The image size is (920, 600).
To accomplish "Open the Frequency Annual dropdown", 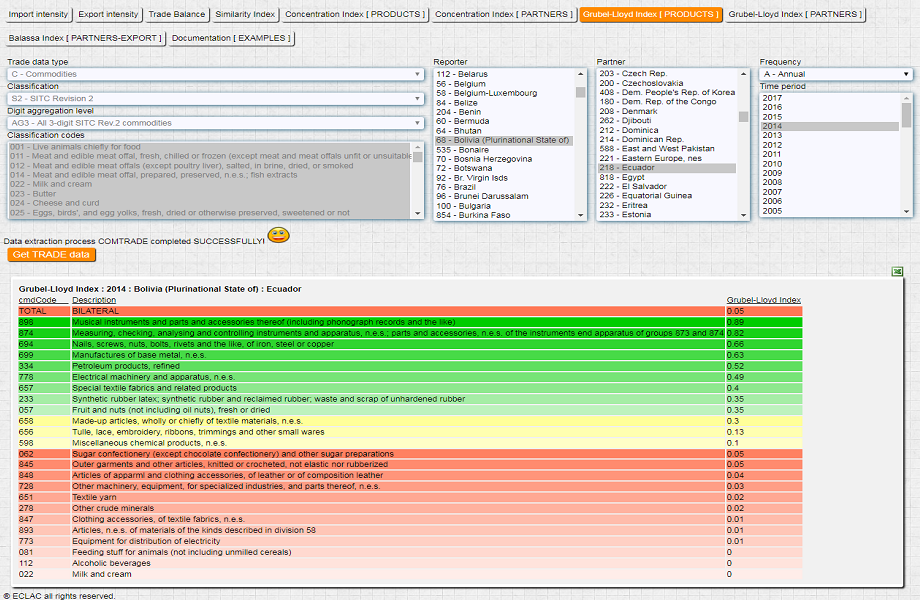I will point(835,74).
